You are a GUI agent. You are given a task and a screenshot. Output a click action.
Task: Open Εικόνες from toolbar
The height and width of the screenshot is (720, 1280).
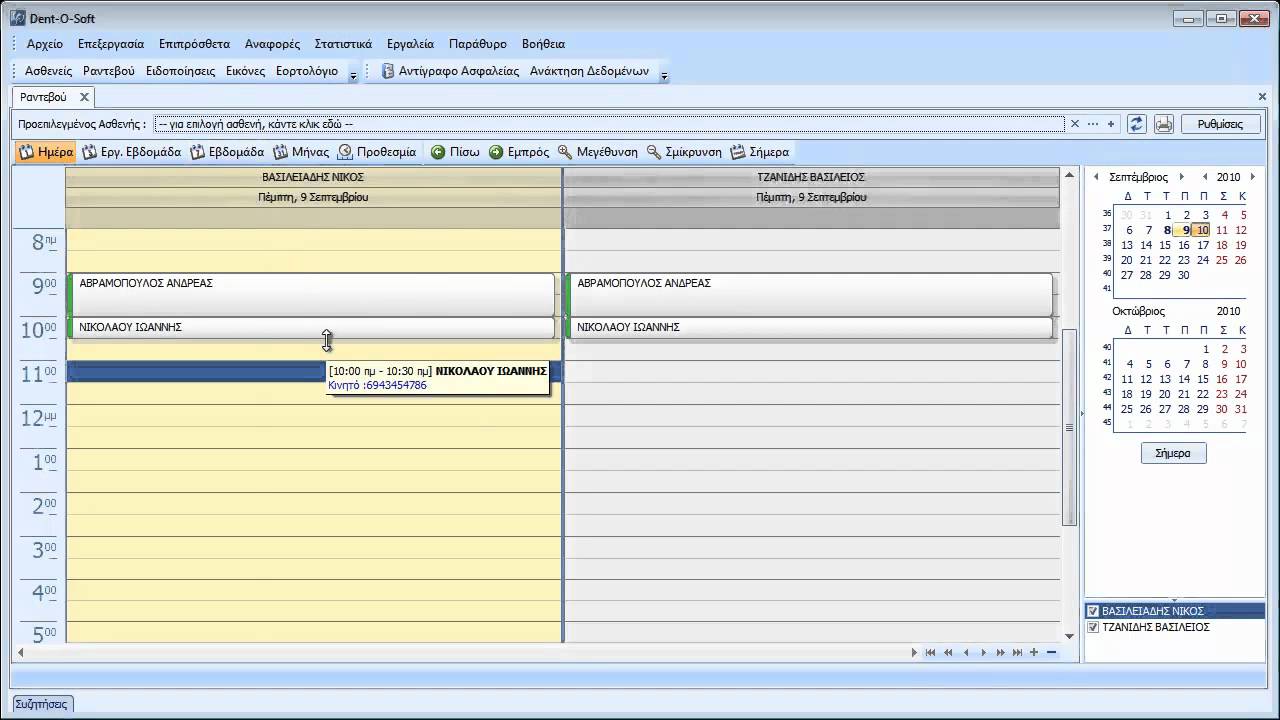pos(245,71)
